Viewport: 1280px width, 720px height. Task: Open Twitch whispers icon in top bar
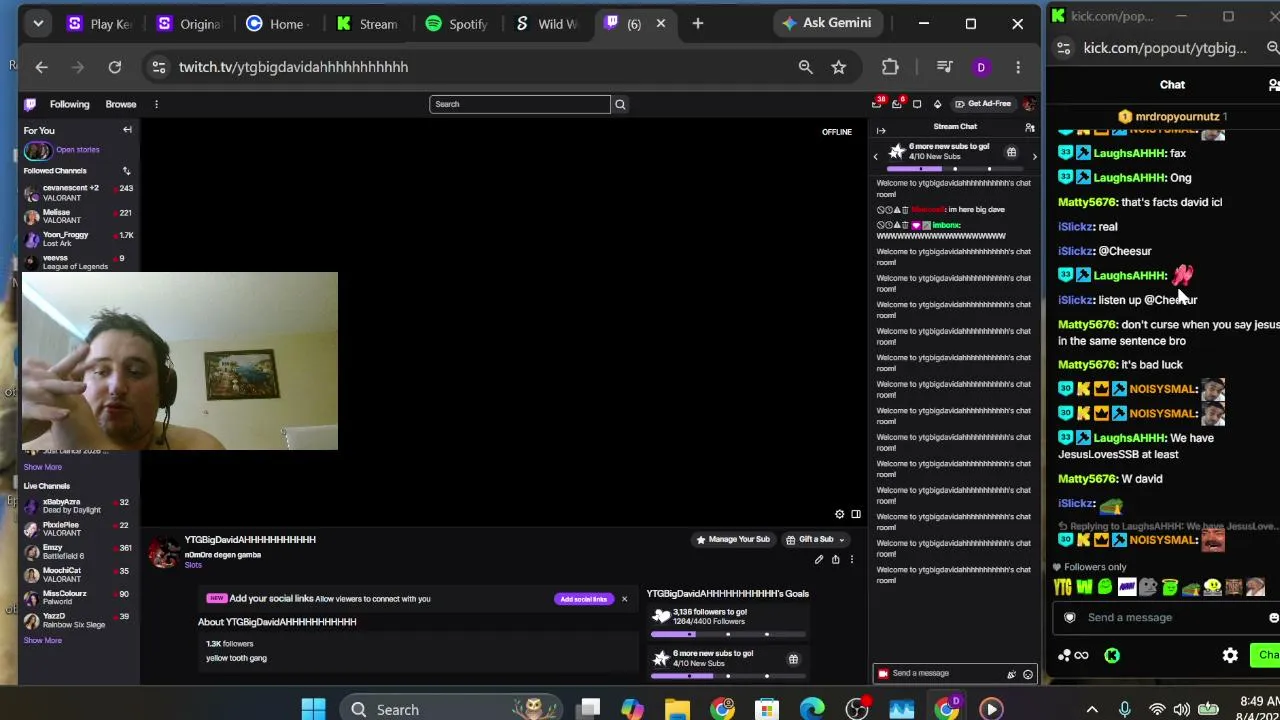point(917,104)
